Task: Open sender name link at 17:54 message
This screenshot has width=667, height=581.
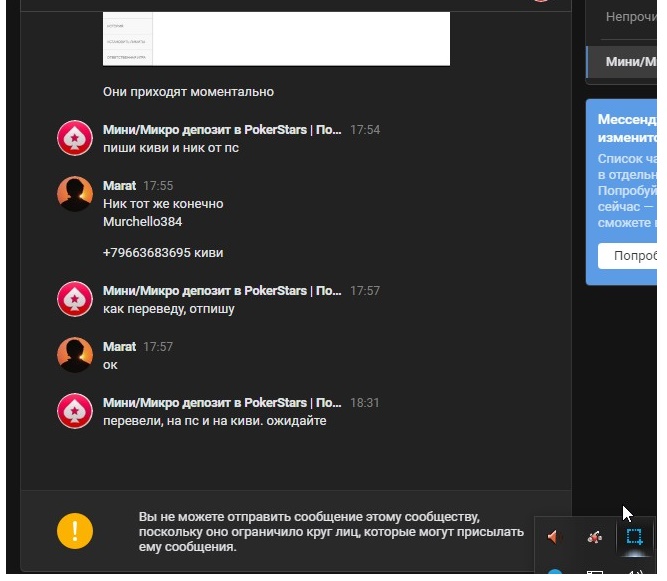Action: [x=222, y=130]
